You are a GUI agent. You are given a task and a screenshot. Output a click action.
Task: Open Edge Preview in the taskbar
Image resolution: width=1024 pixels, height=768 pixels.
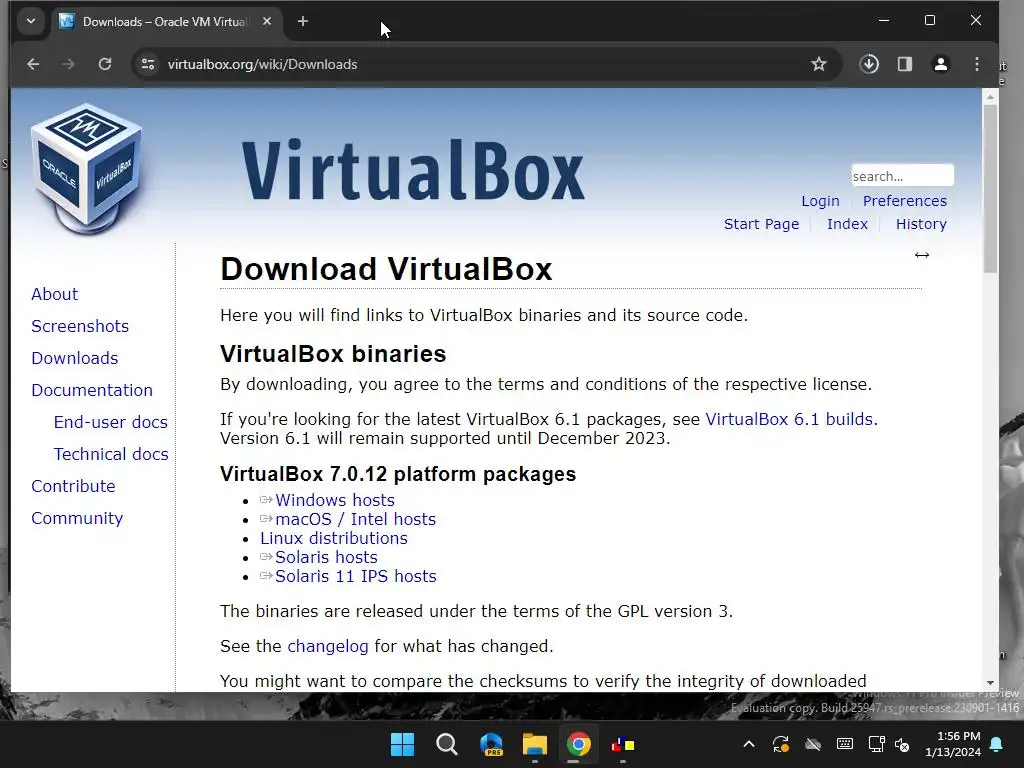point(491,744)
